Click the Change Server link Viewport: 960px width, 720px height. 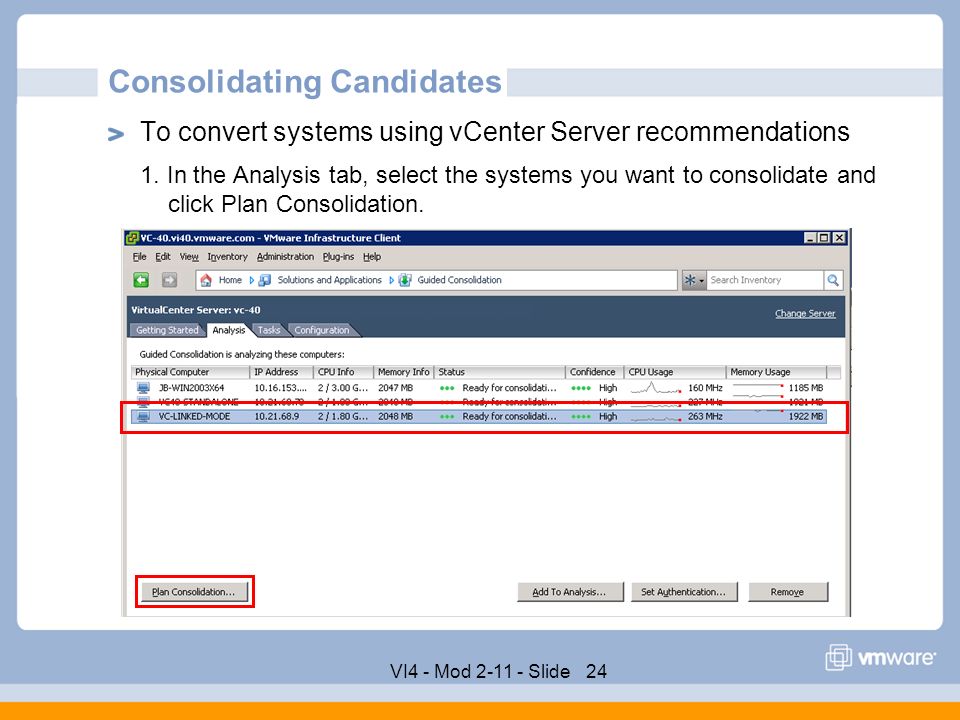coord(805,313)
